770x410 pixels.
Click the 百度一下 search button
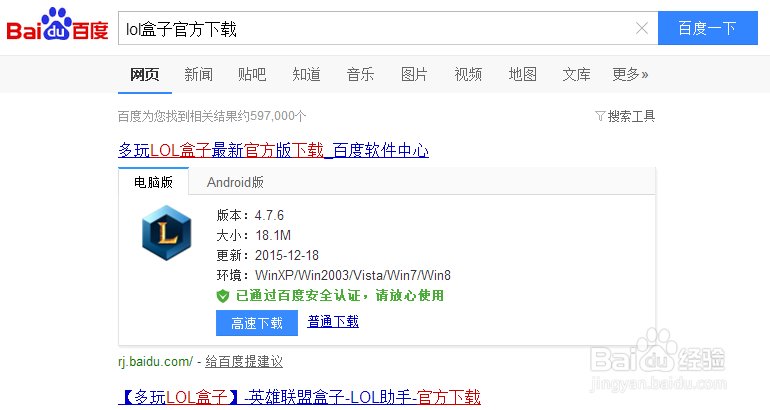pos(707,28)
